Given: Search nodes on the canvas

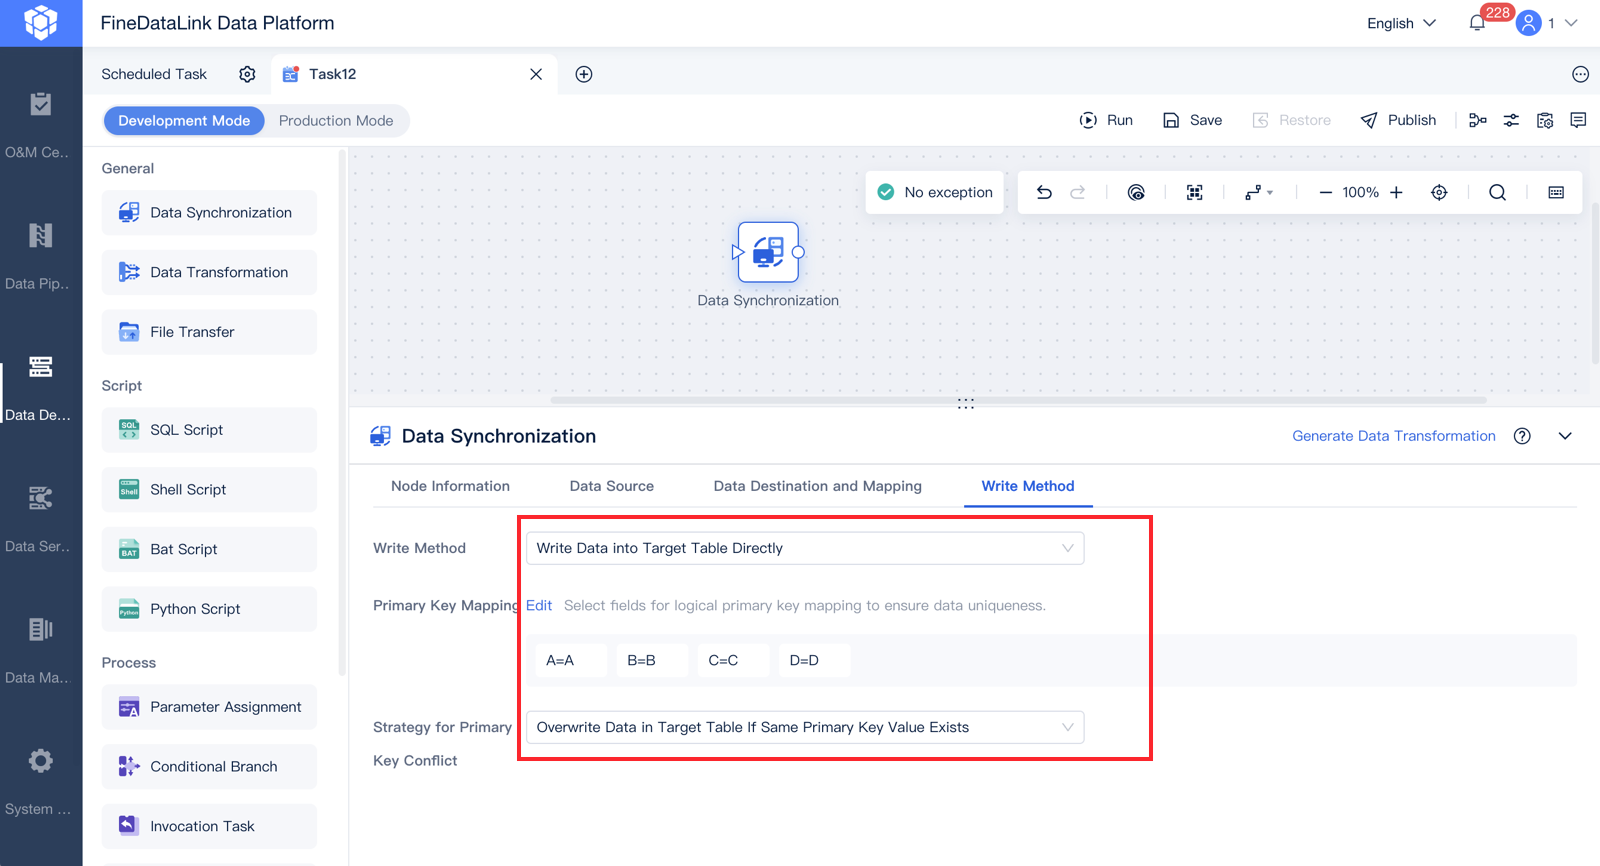Looking at the screenshot, I should coord(1497,192).
